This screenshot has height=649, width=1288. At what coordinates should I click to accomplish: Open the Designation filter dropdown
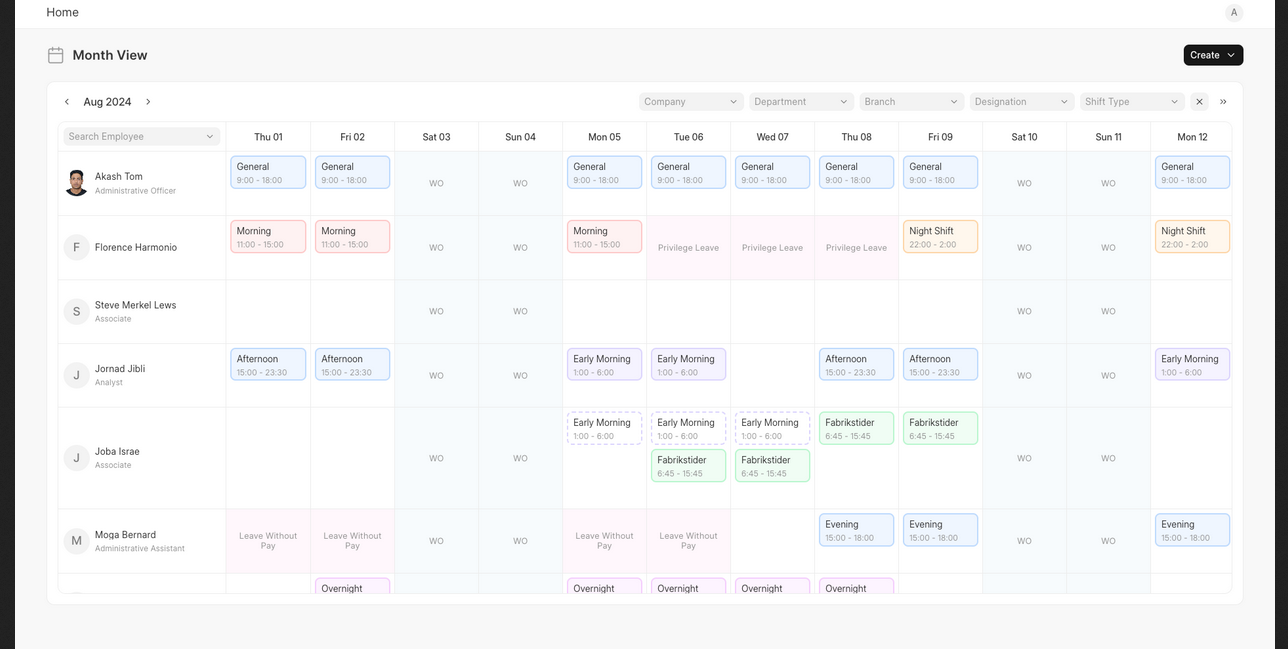[1021, 102]
